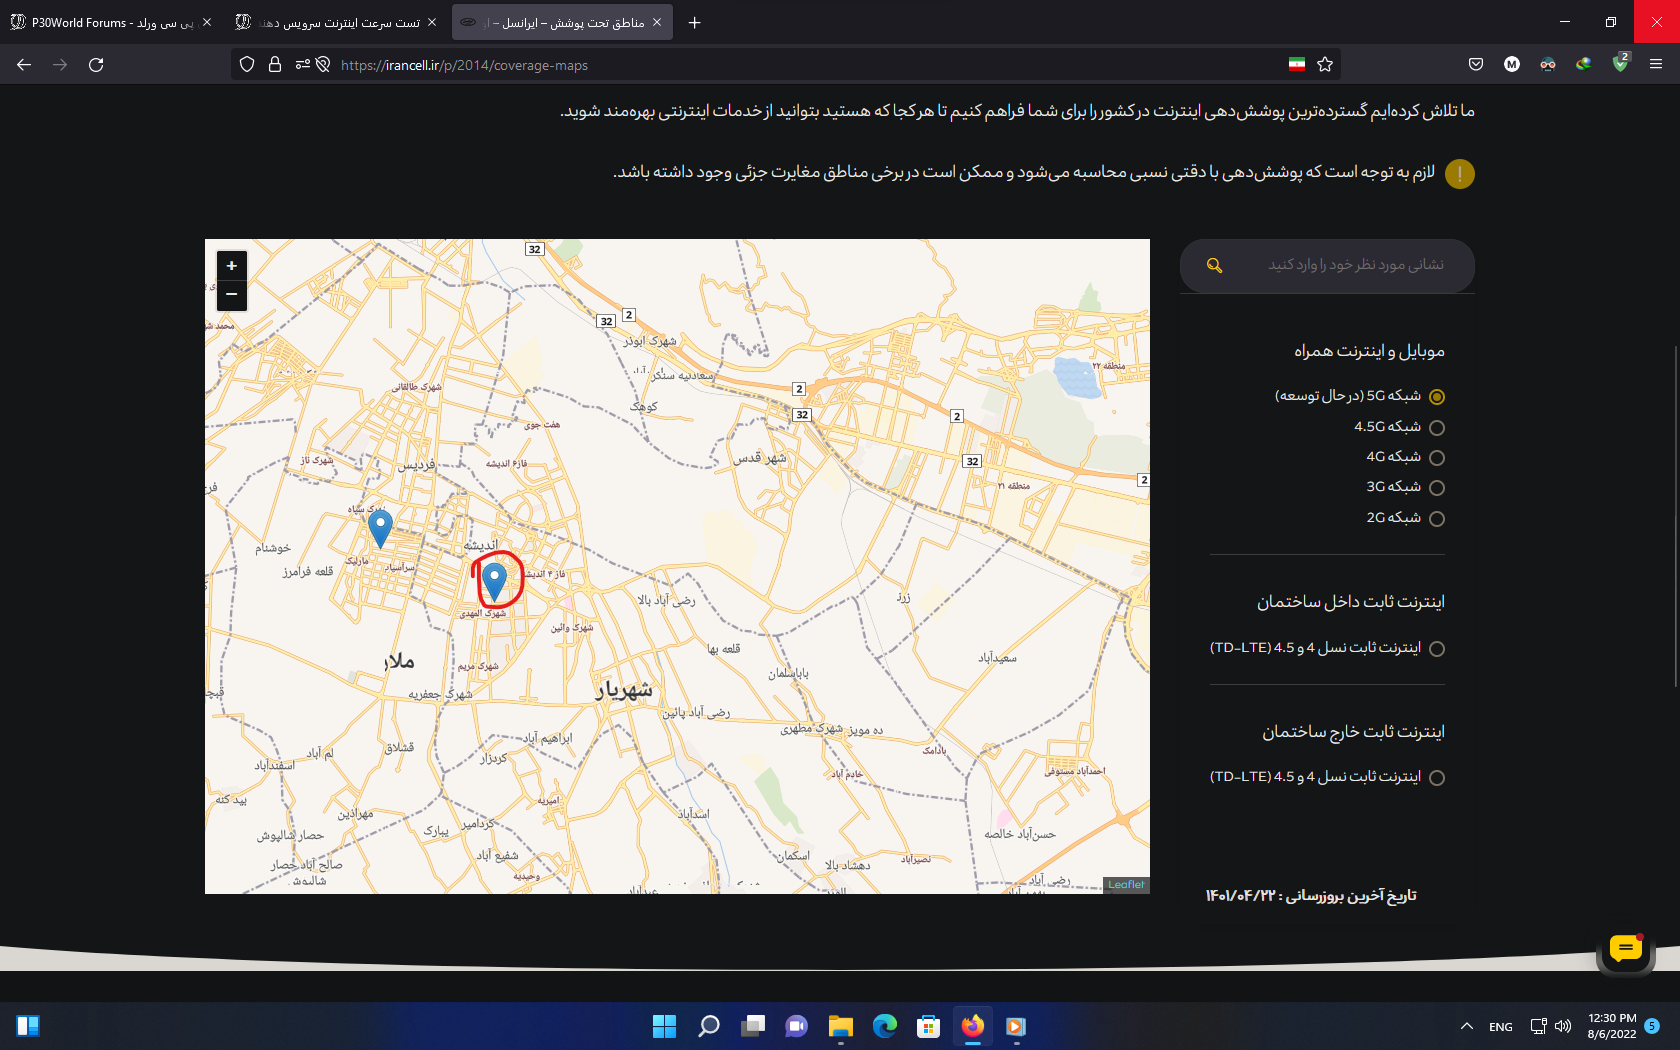Open the green shield extension with badge 2

tap(1620, 64)
